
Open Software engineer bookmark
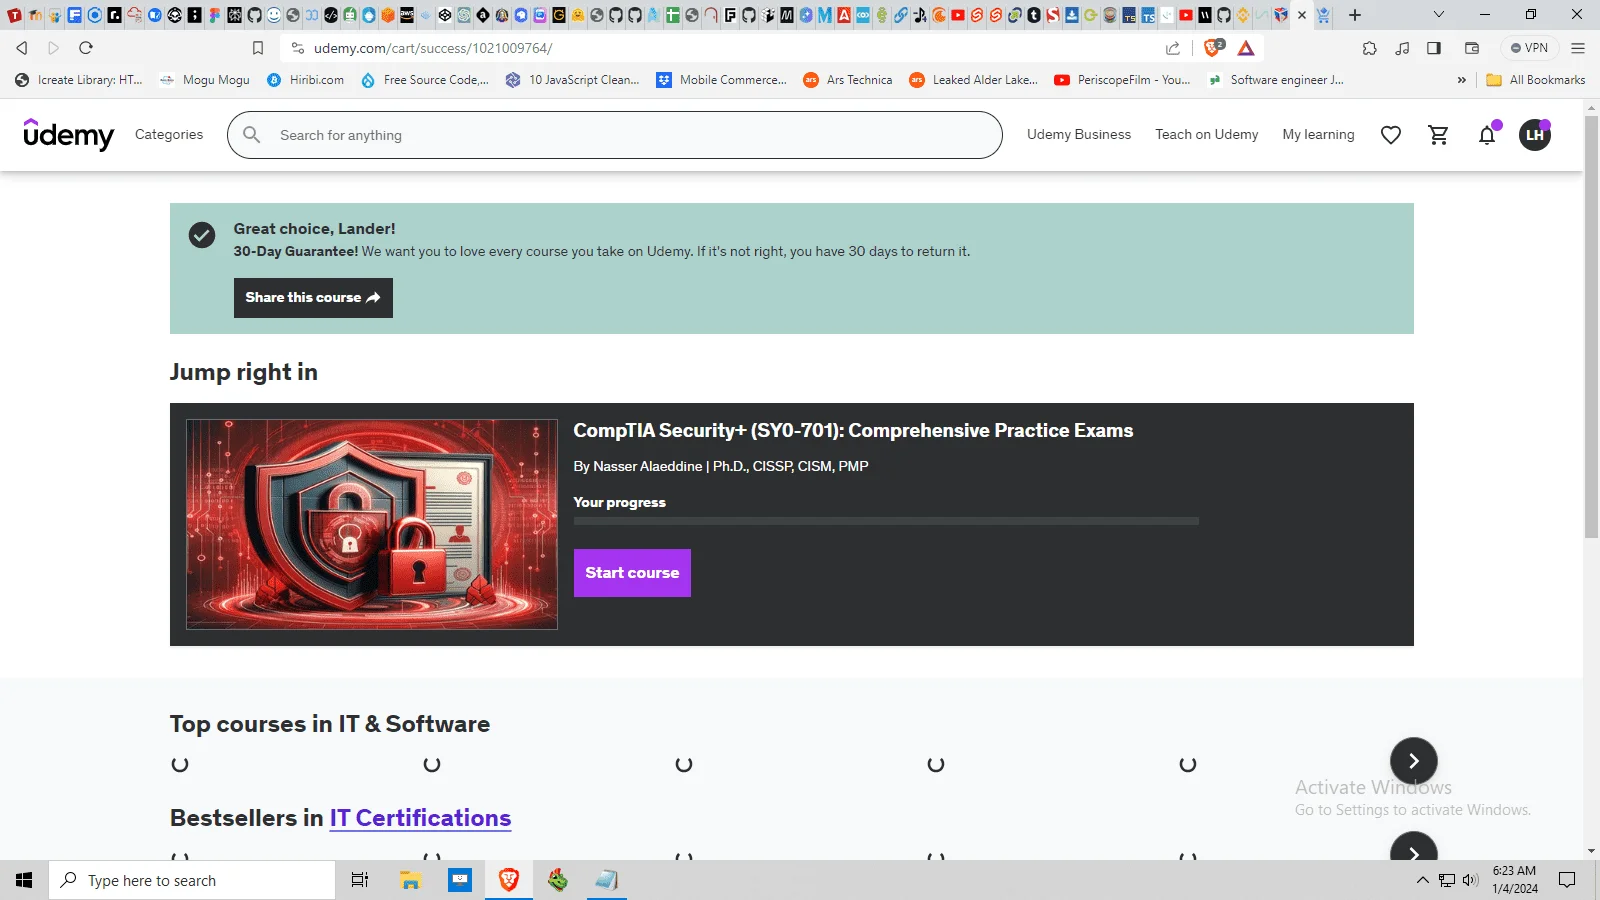point(1275,80)
